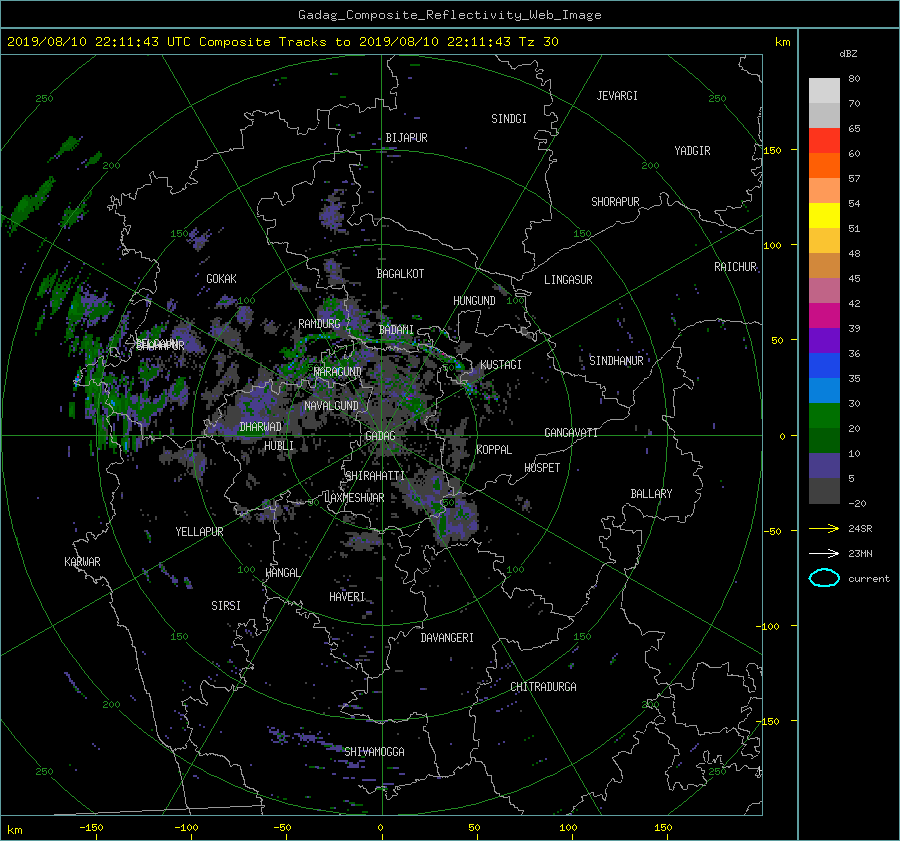Image resolution: width=900 pixels, height=841 pixels.
Task: Click the GANGAVATI city label
Action: [x=571, y=432]
